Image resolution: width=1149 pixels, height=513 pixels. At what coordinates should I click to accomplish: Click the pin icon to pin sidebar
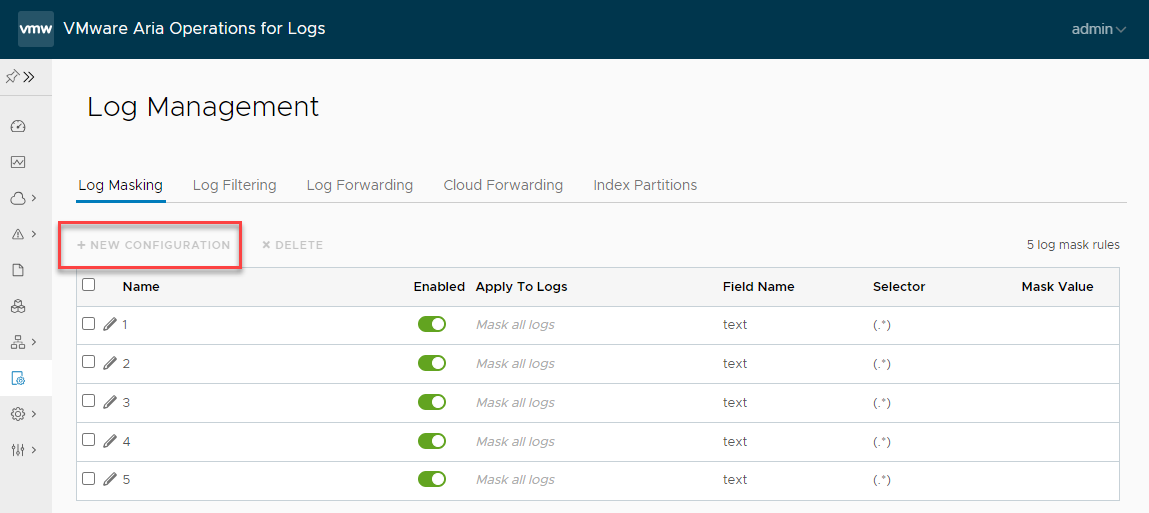12,77
